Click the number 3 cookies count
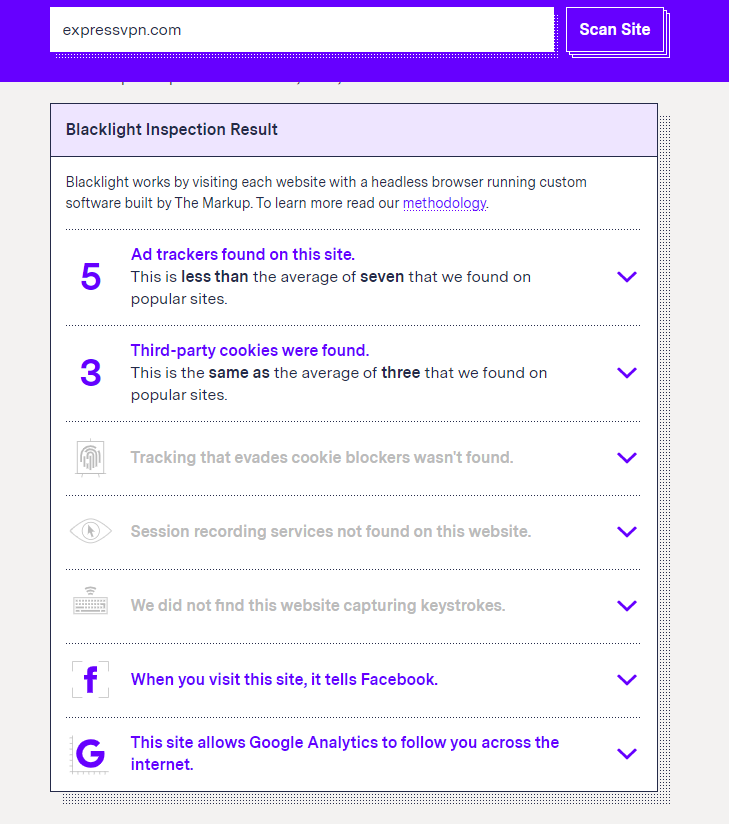This screenshot has height=824, width=729. pos(90,373)
